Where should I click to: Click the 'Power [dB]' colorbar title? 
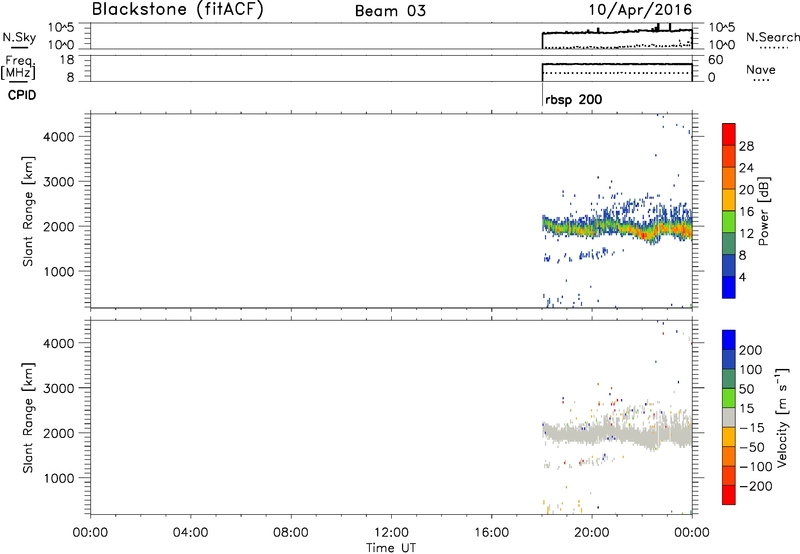[763, 211]
